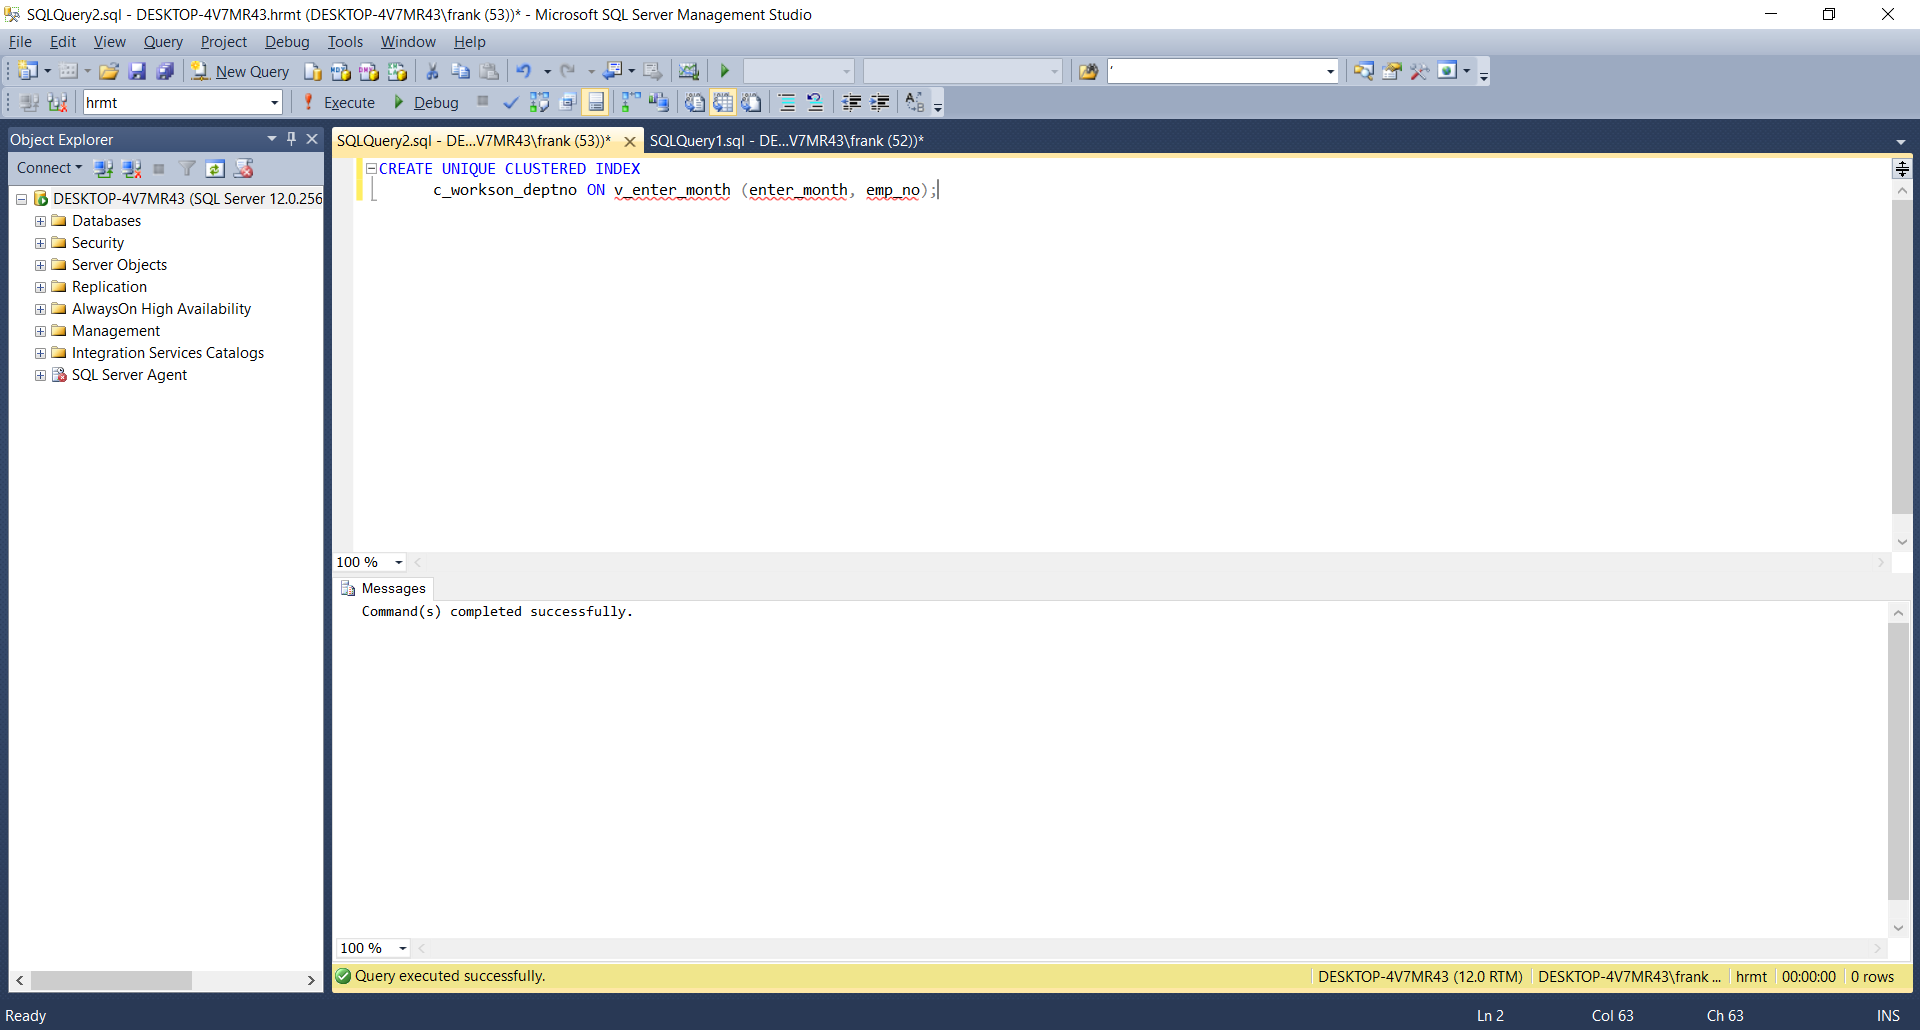Switch results output to file
Screen dimensions: 1920x1030
[x=750, y=102]
